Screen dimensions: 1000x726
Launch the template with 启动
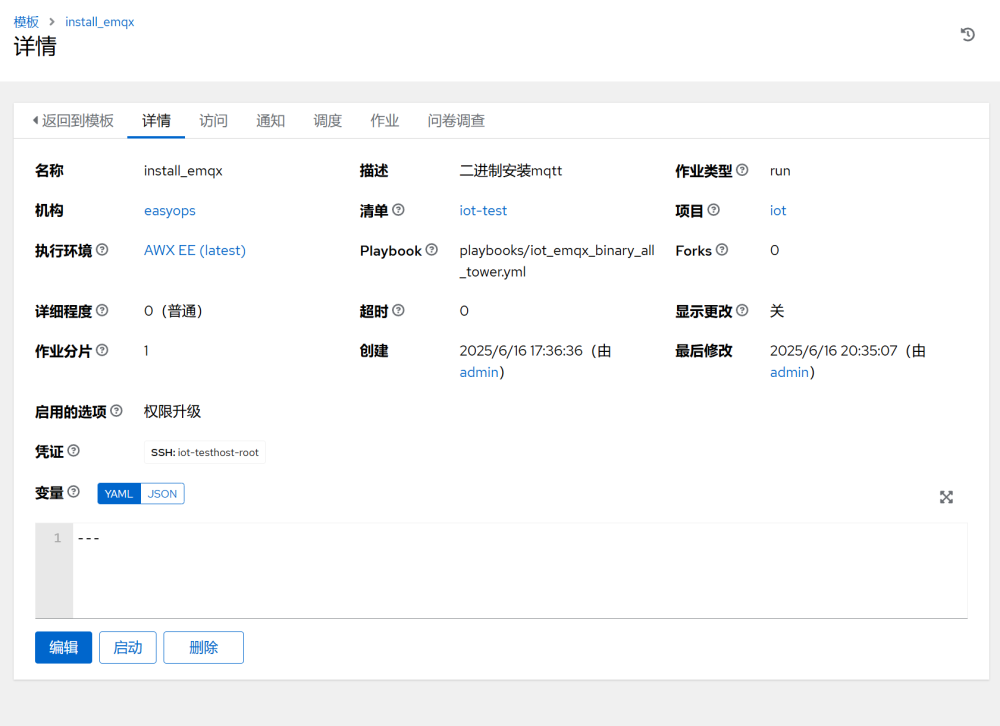click(x=127, y=647)
